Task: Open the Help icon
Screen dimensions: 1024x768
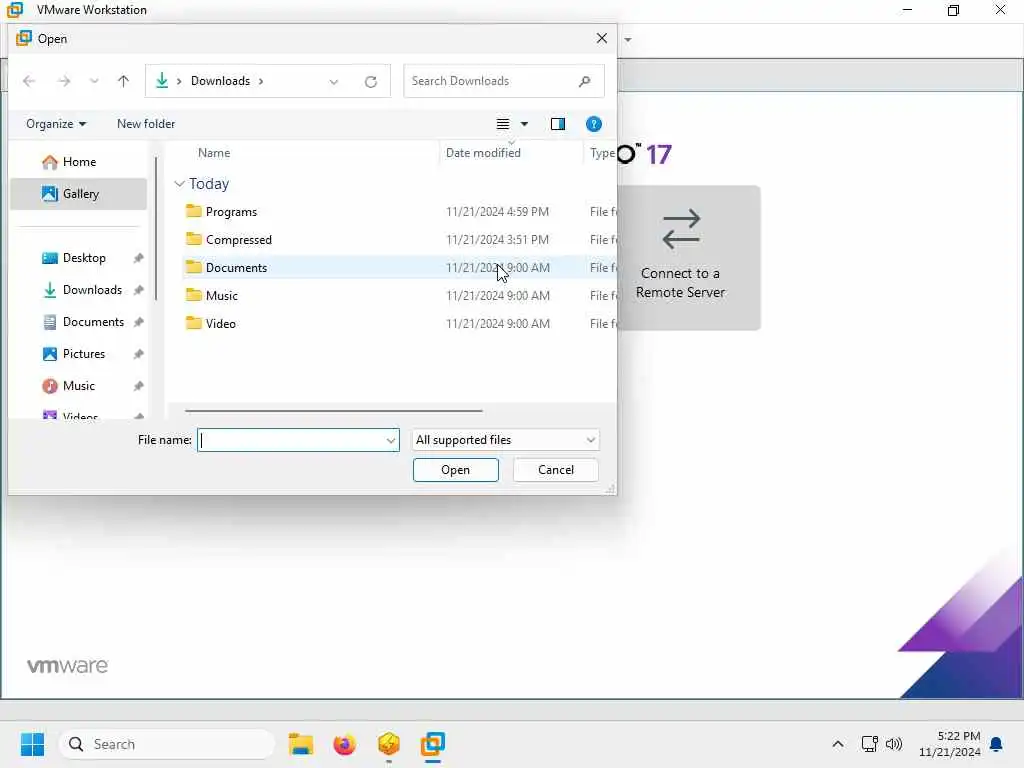Action: (594, 124)
